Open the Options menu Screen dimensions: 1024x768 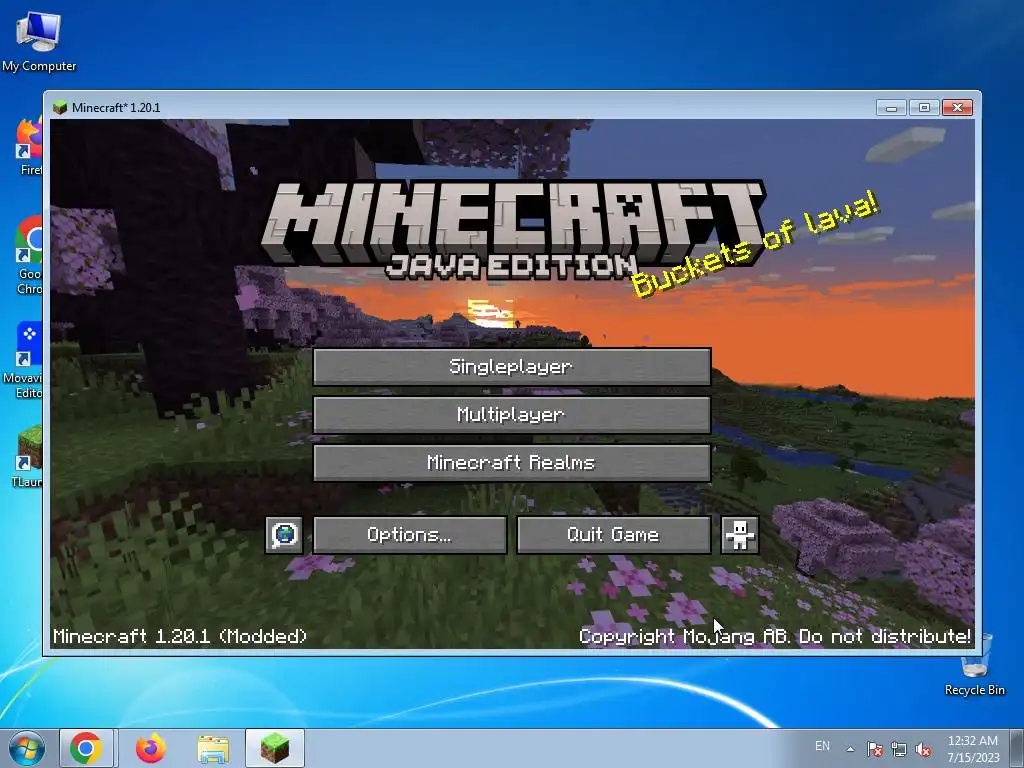pos(409,535)
